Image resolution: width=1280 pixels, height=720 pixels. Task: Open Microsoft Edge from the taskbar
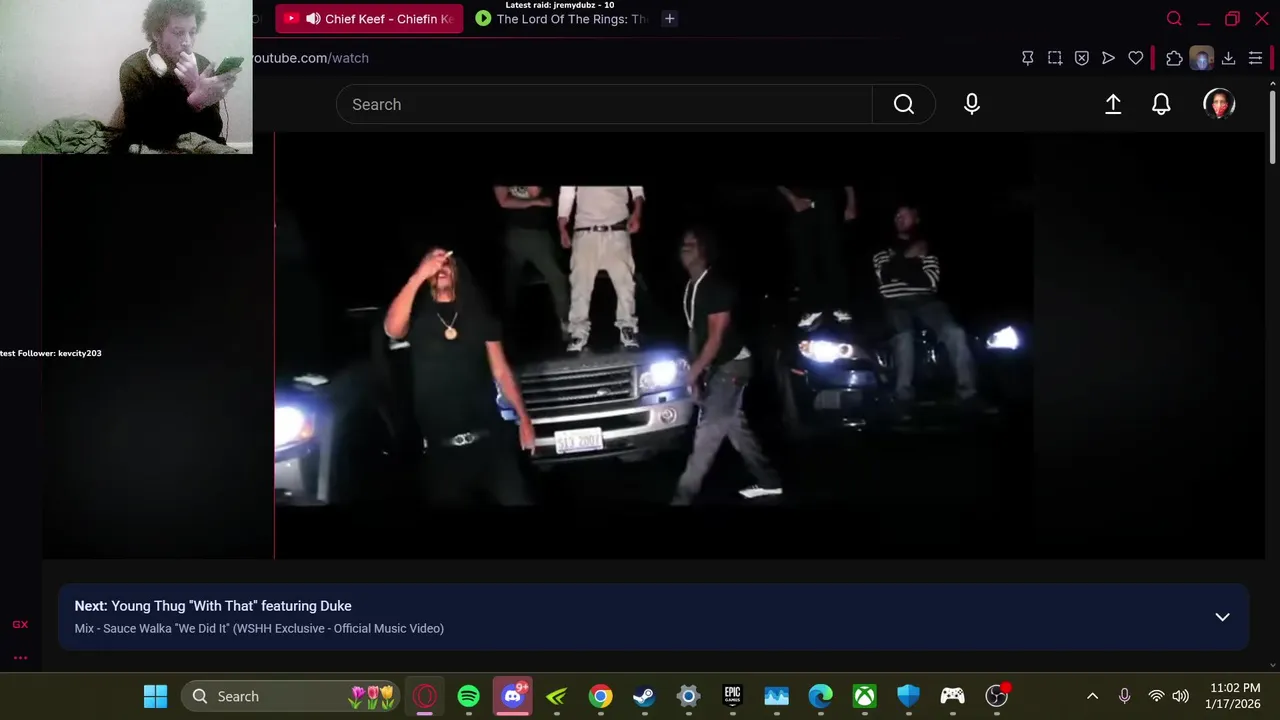pyautogui.click(x=821, y=696)
